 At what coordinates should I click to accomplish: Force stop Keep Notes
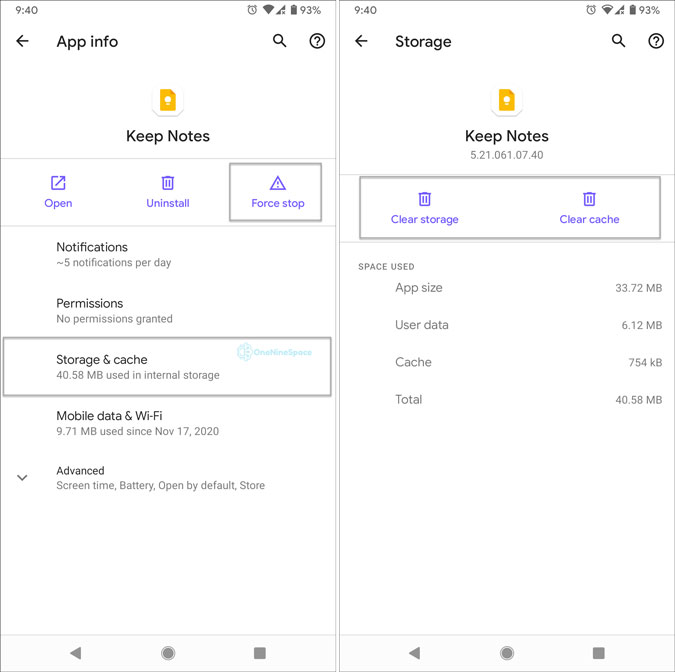tap(278, 192)
